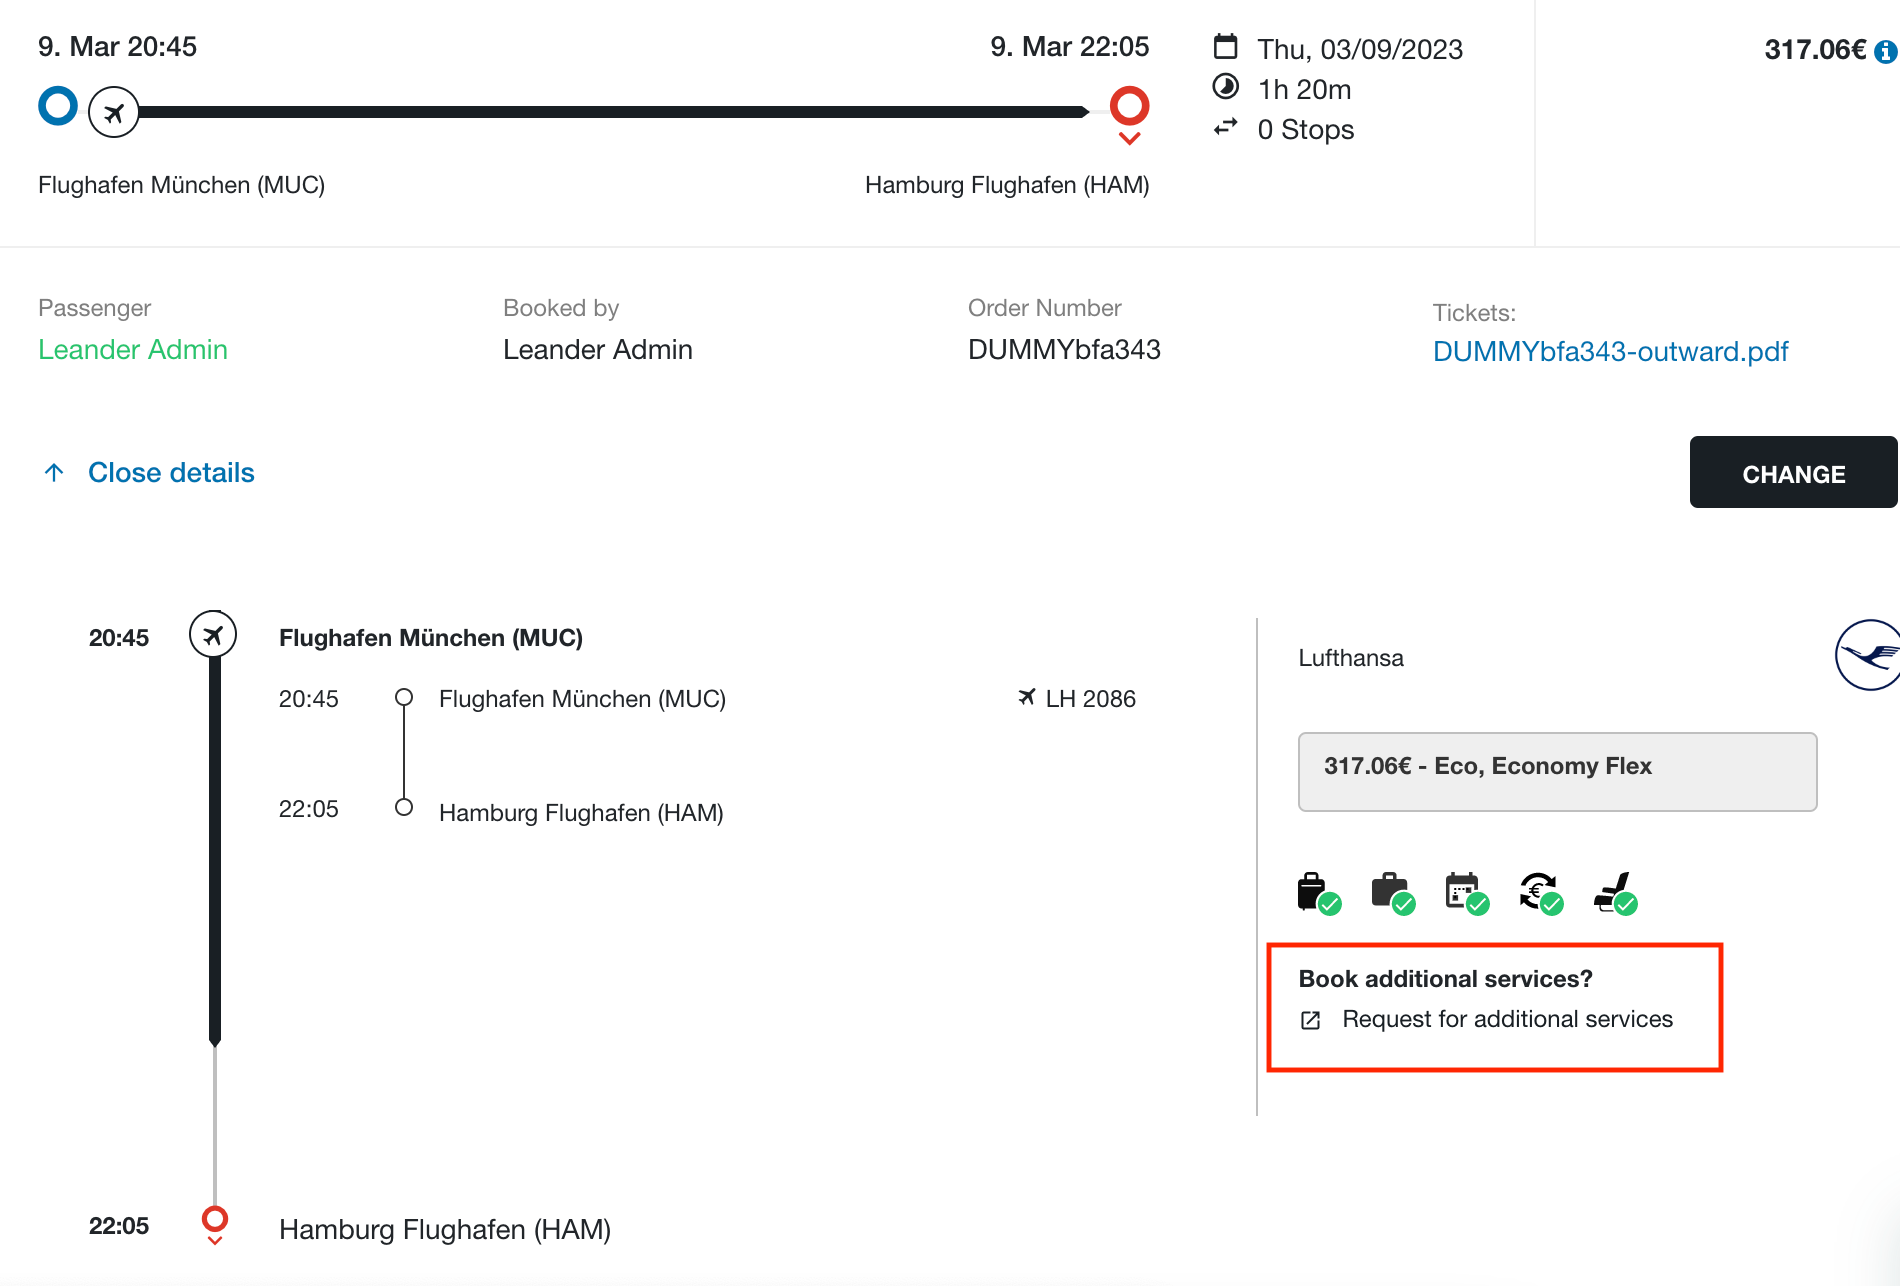Click the 1h 20m duration text
This screenshot has width=1900, height=1286.
click(x=1305, y=90)
